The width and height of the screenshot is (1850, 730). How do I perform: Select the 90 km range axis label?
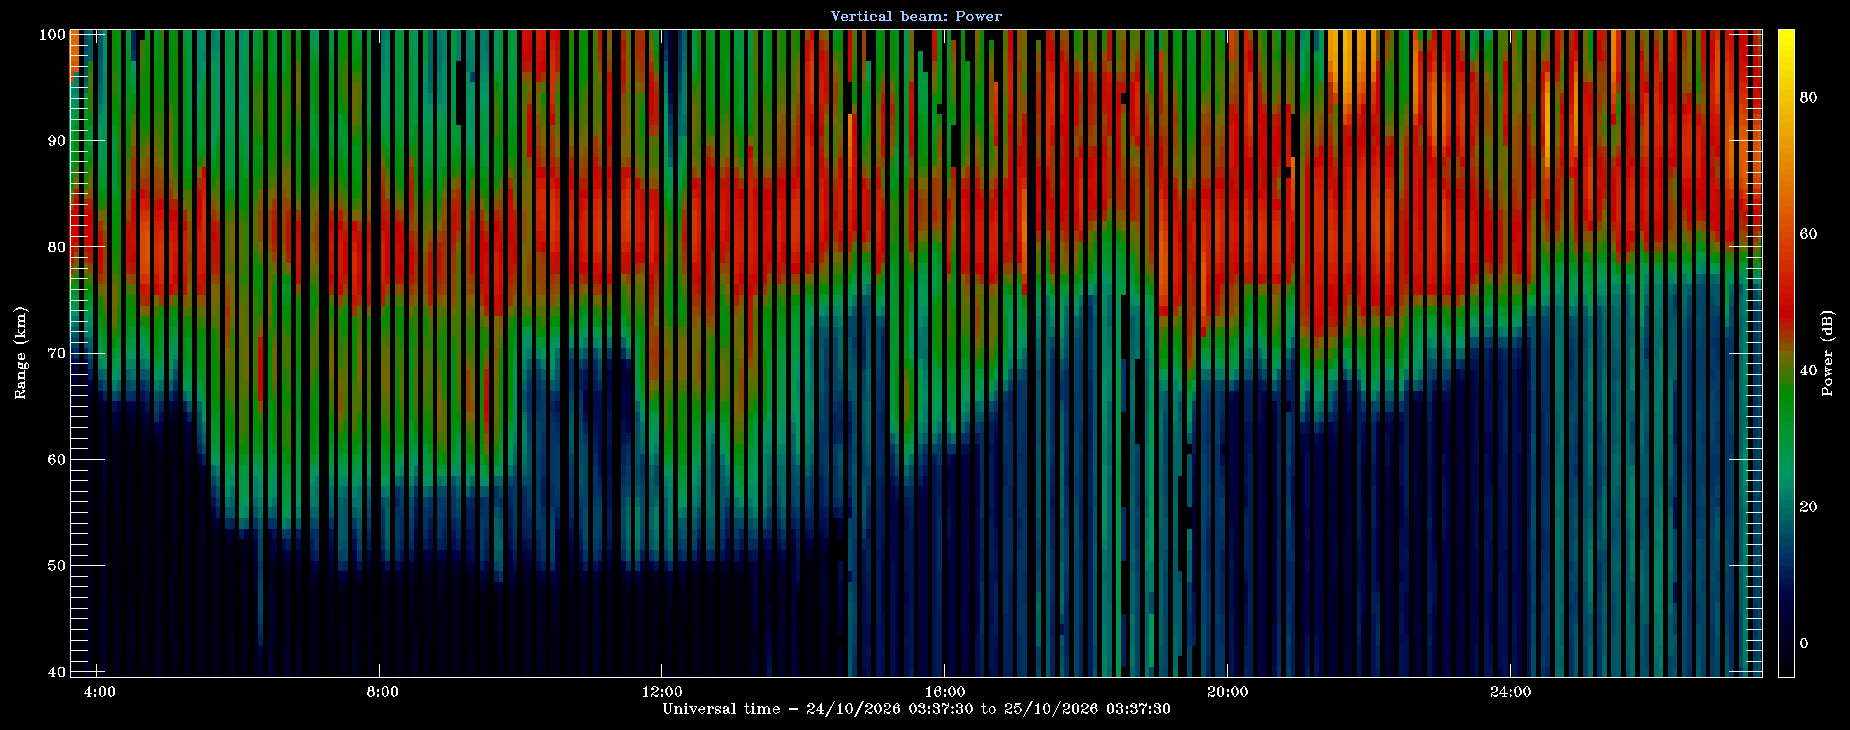point(57,140)
